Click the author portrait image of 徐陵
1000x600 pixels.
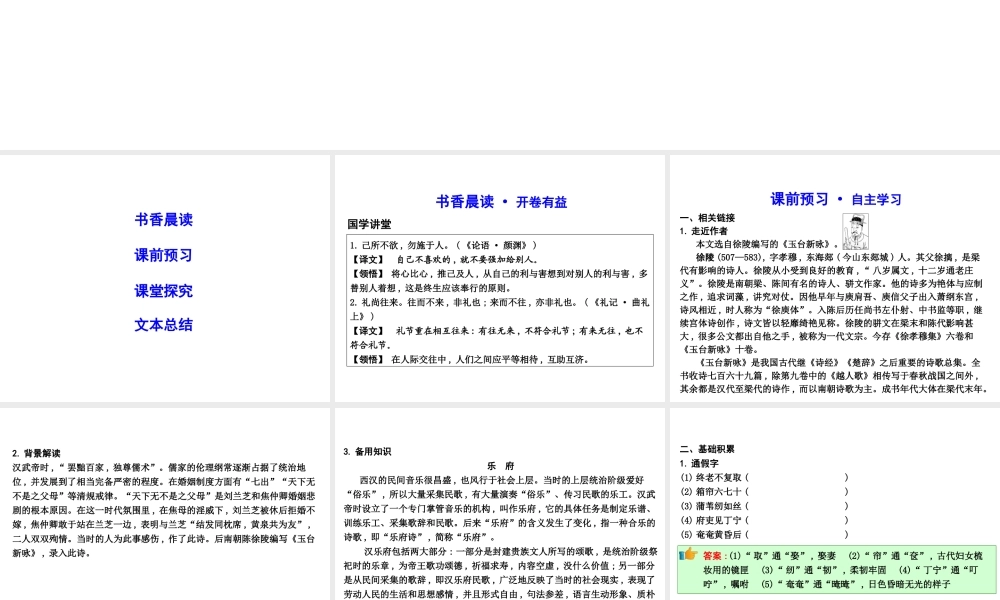point(855,231)
